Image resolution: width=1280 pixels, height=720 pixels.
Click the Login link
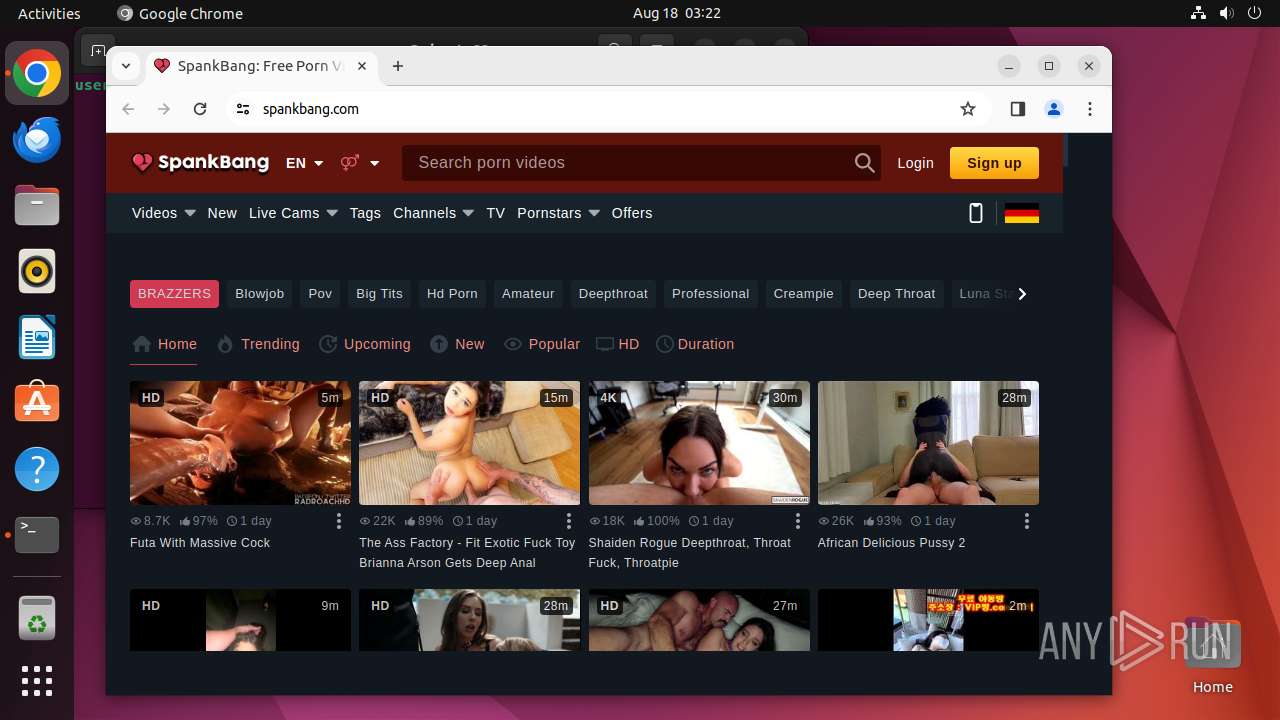(915, 163)
